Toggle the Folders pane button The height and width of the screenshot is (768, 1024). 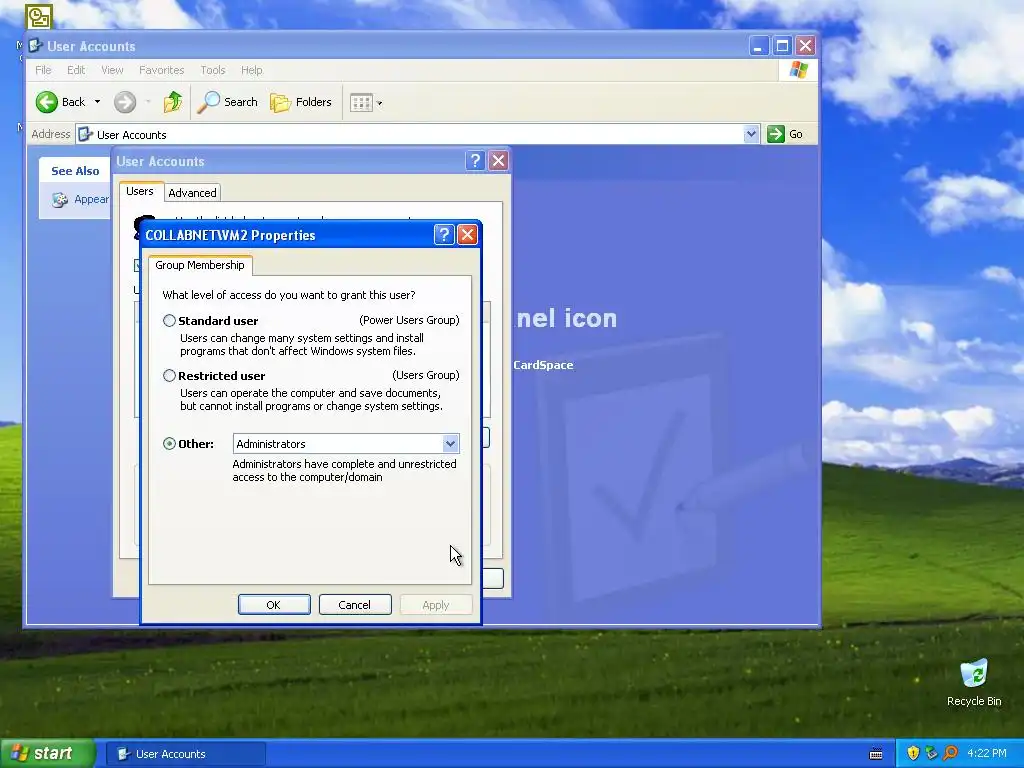coord(301,102)
